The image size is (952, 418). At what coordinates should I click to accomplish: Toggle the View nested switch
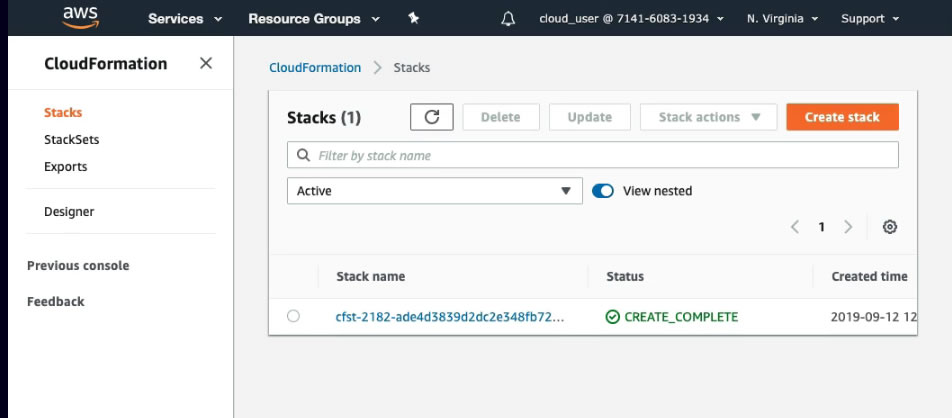tap(603, 191)
